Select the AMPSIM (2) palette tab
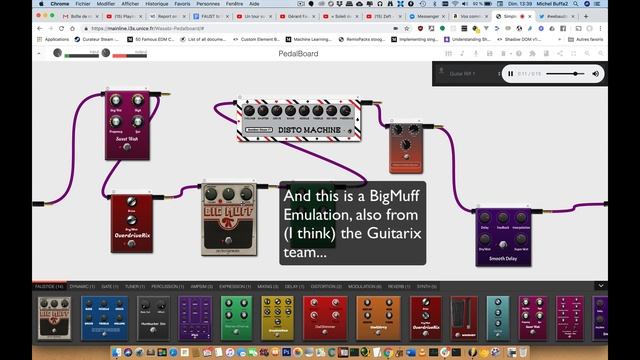This screenshot has width=640, height=360. click(x=202, y=287)
